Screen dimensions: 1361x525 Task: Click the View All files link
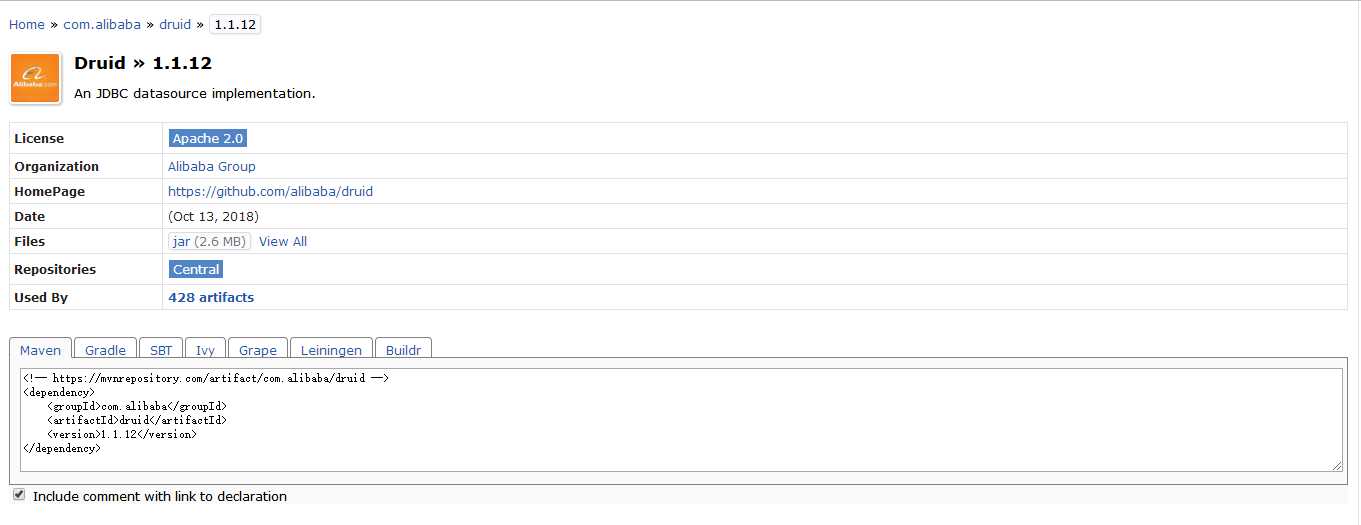283,241
